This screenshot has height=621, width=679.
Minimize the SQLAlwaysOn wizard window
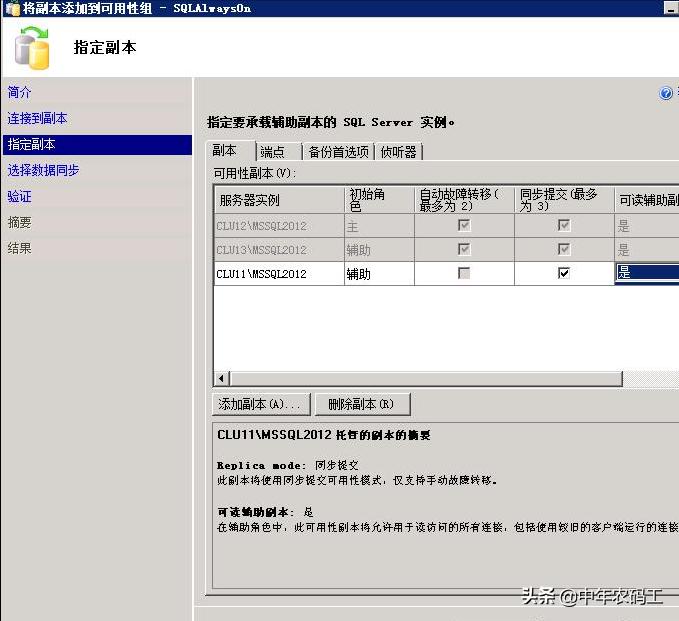coord(670,8)
